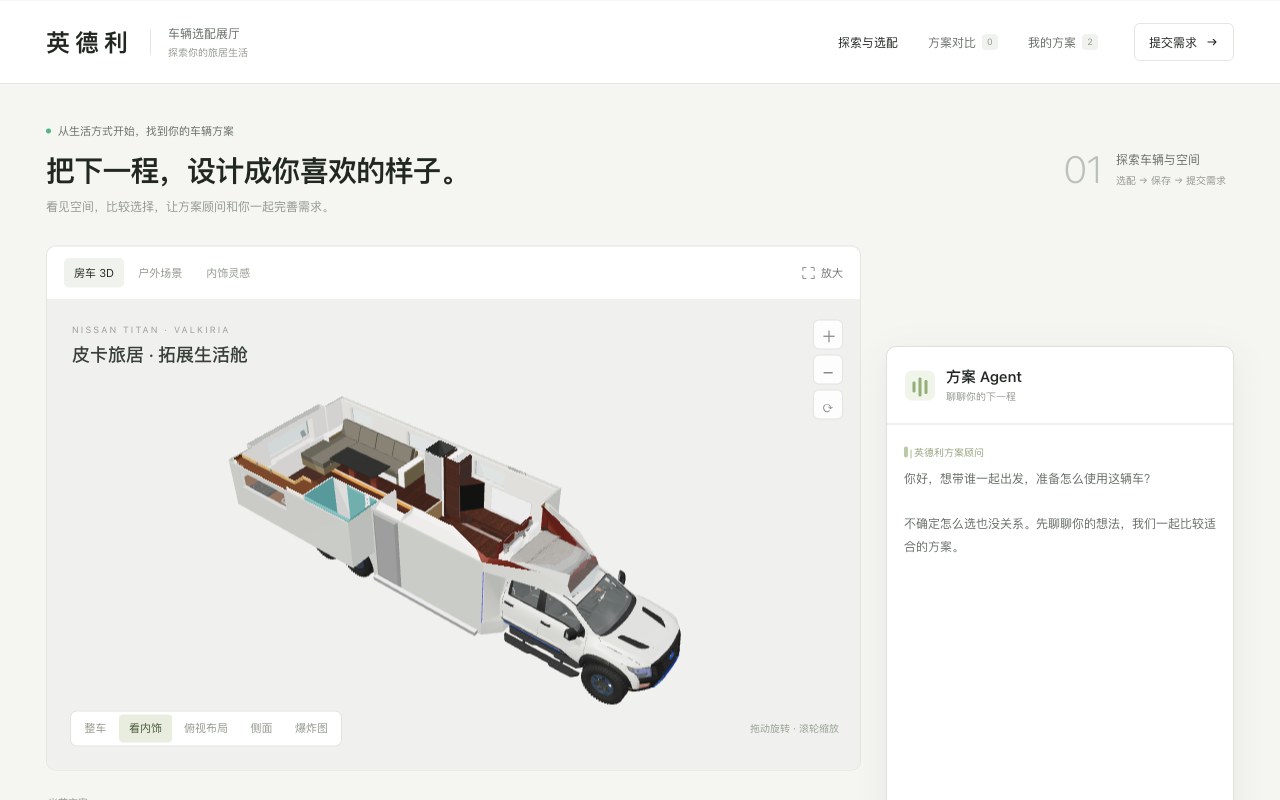1280x800 pixels.
Task: Click the 探索车辆与空间 step label
Action: (x=1158, y=159)
